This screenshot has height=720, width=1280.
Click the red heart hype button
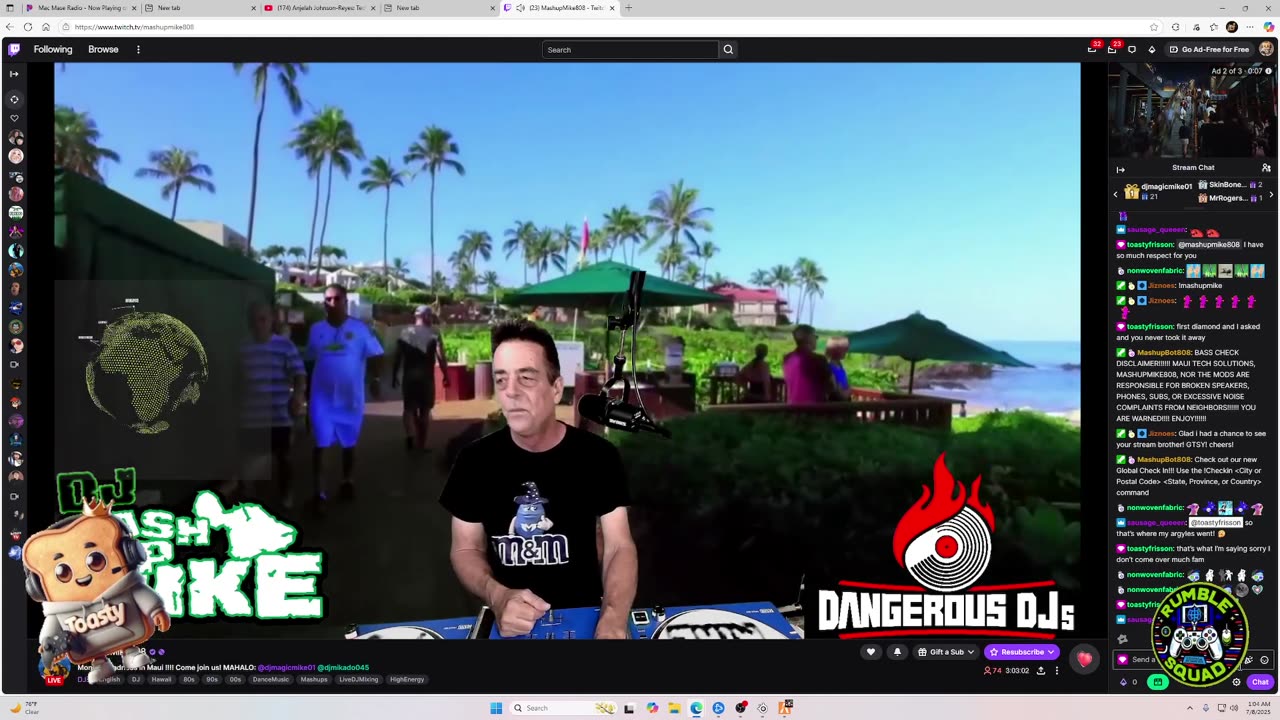click(1085, 658)
